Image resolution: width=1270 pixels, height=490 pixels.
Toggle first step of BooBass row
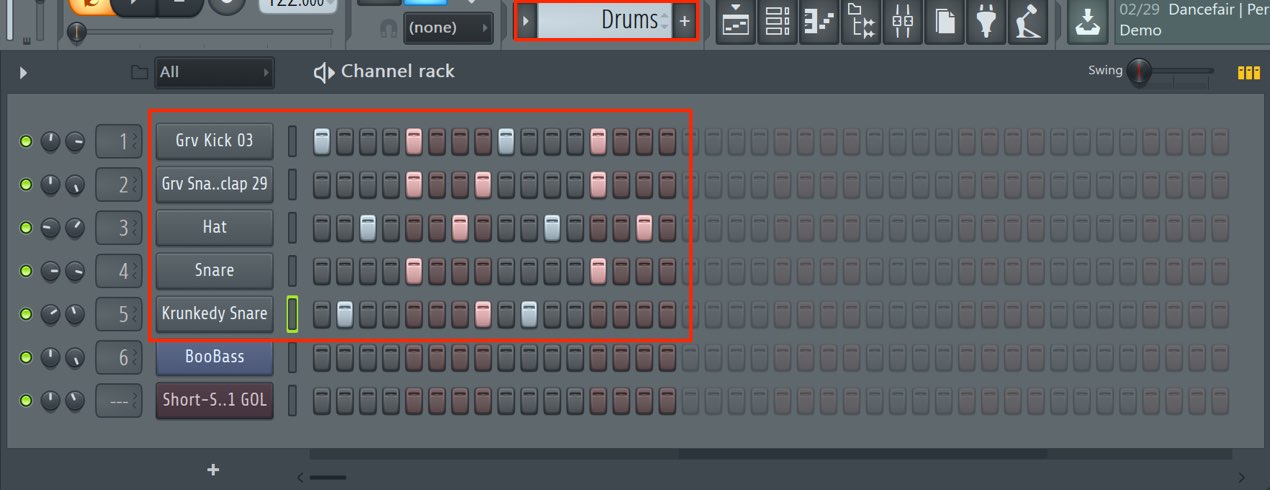321,357
